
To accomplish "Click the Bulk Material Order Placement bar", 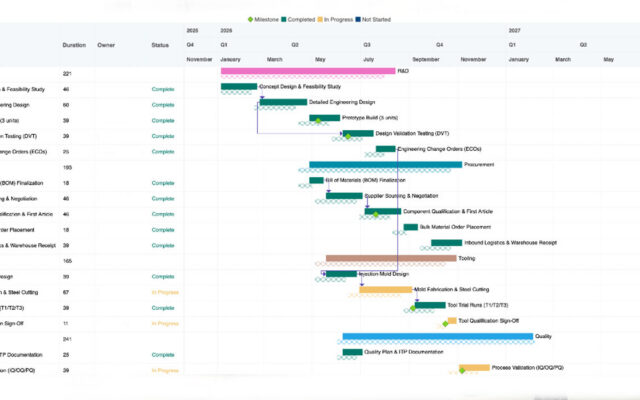I will 411,227.
